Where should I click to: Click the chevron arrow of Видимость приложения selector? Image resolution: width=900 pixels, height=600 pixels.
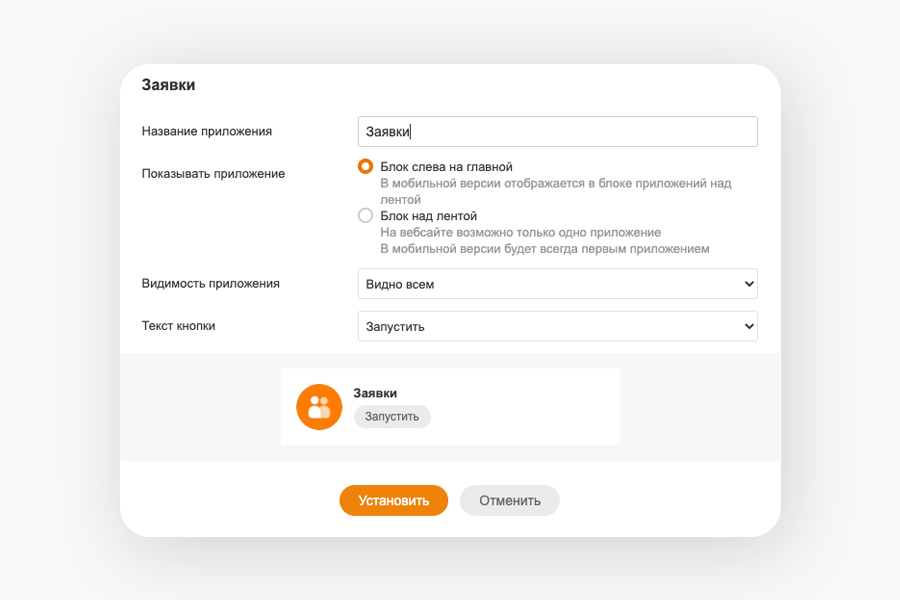(x=748, y=284)
